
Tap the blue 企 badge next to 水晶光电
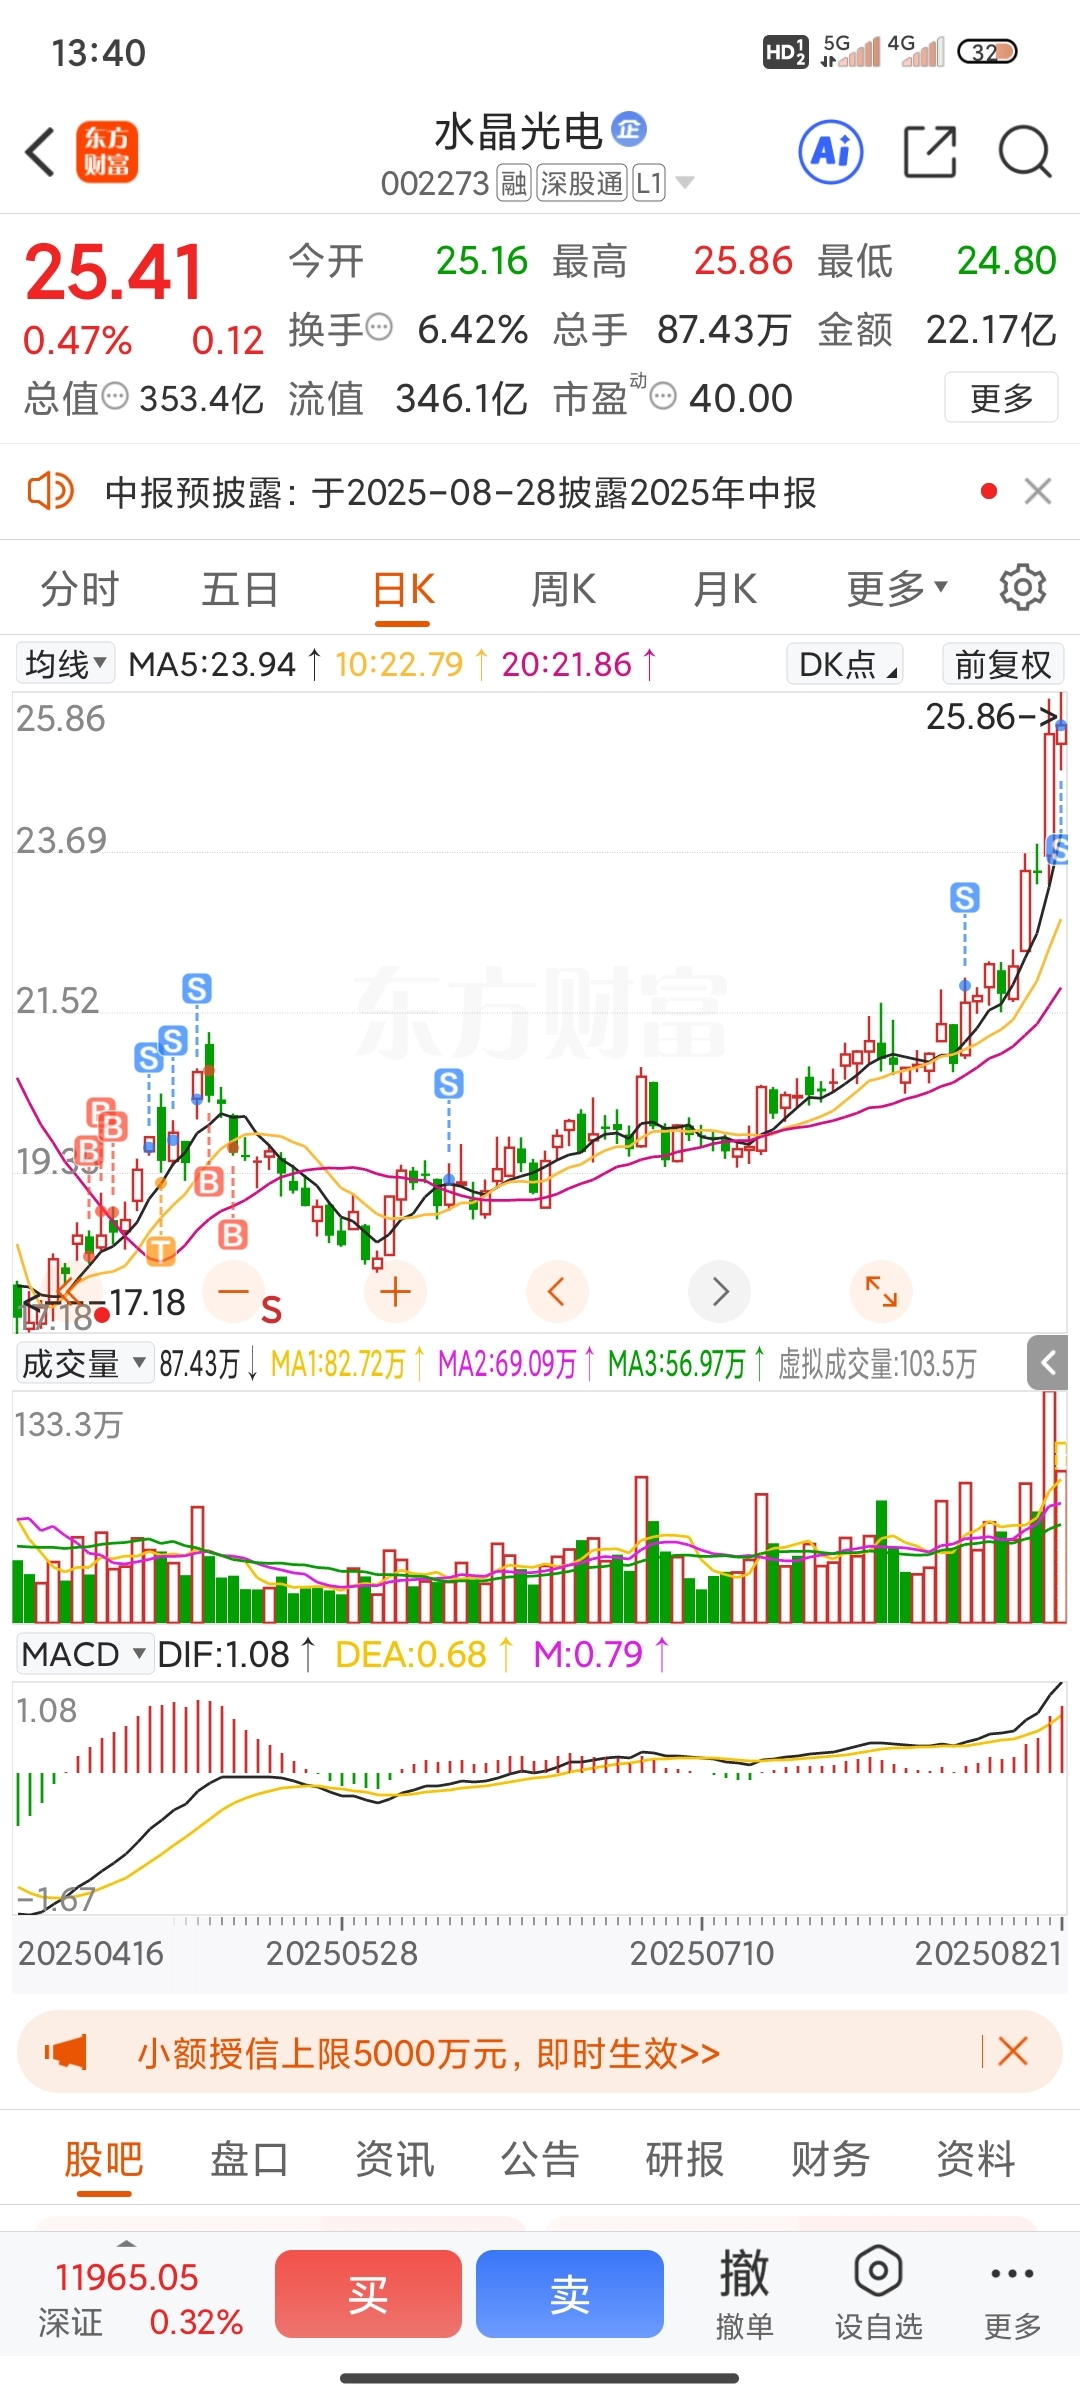pyautogui.click(x=629, y=129)
